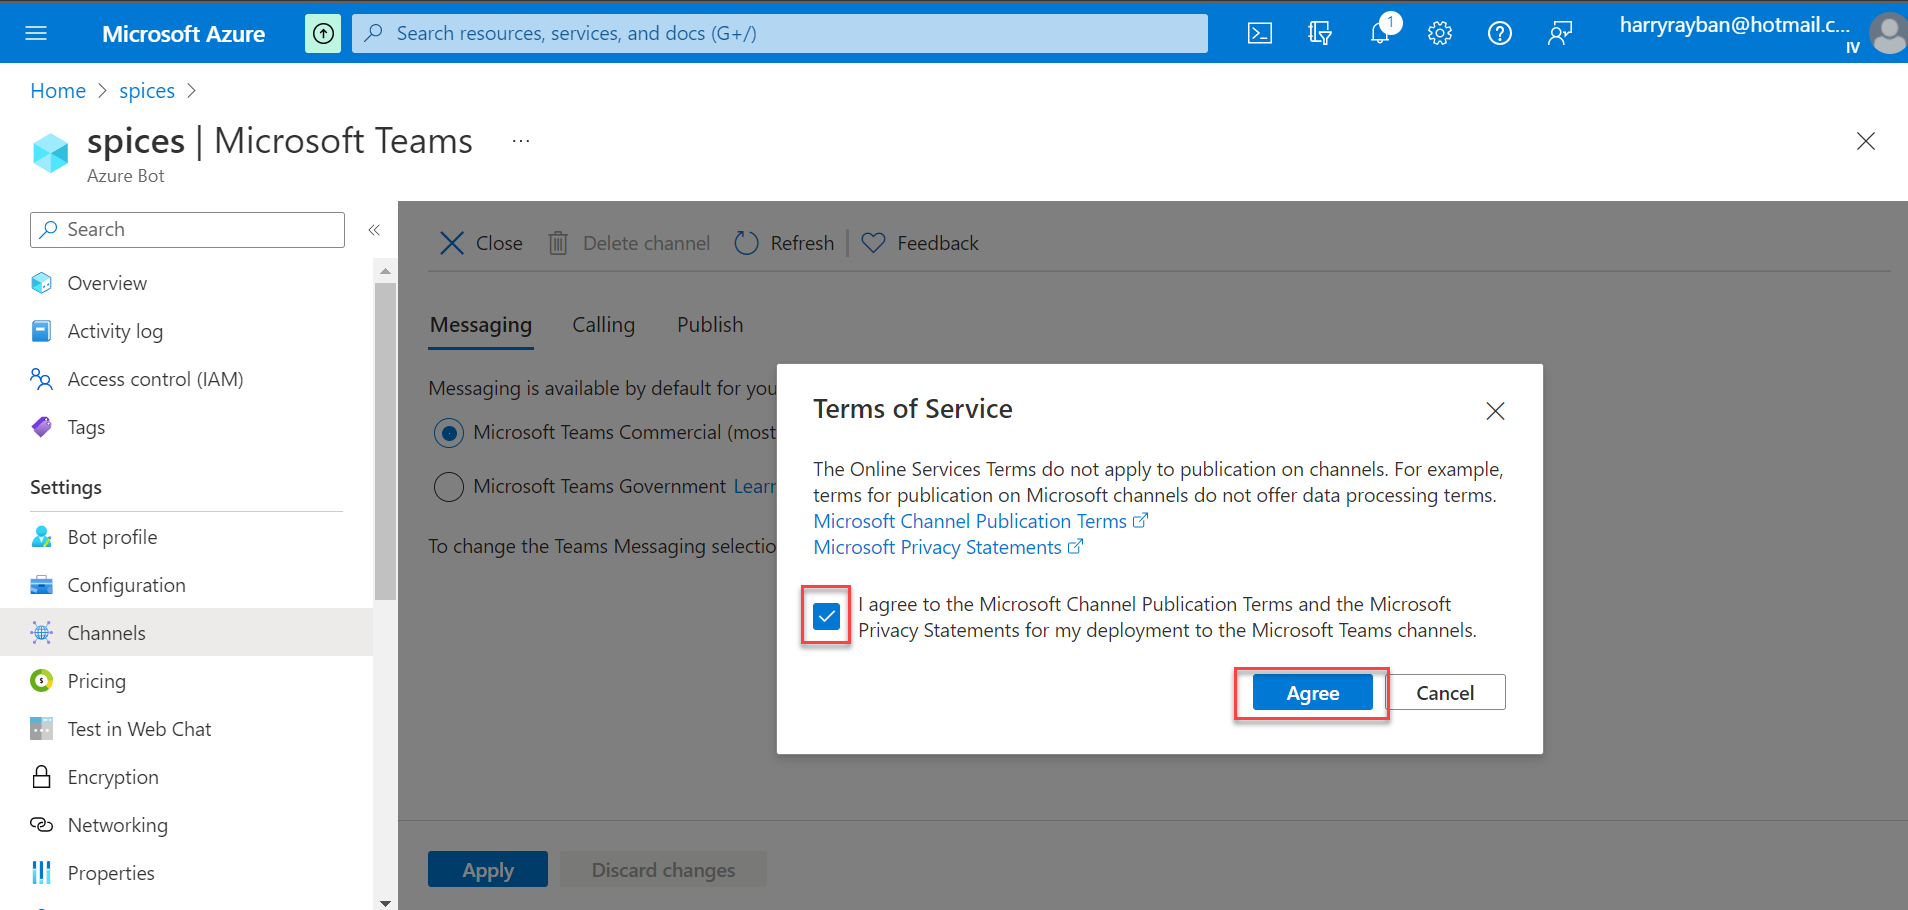Viewport: 1908px width, 910px height.
Task: Click Delete channel in the toolbar
Action: tap(629, 243)
